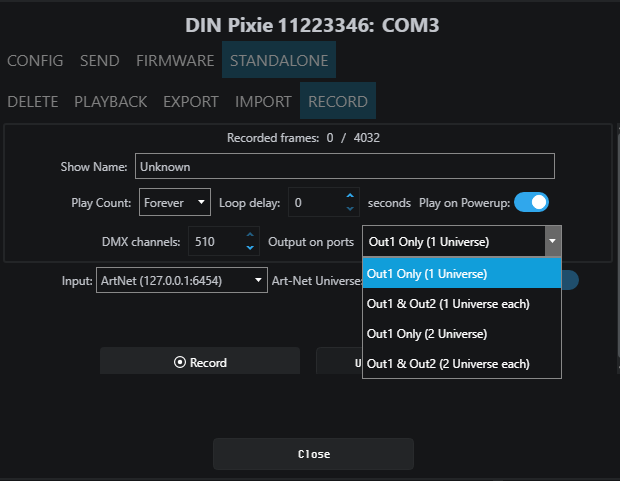Select the RECORD sub-tab
The width and height of the screenshot is (620, 481).
point(338,101)
